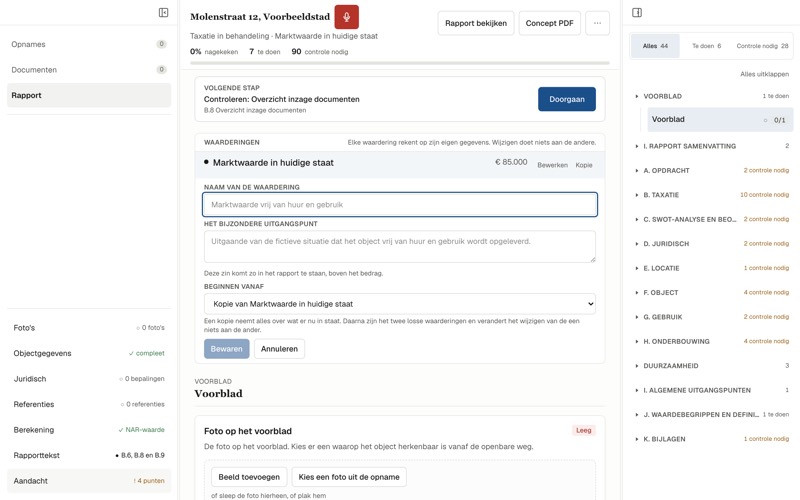Expand J. WAARDEBEGRIPPEN EN DEFINI… section
800x500 pixels.
pos(712,415)
